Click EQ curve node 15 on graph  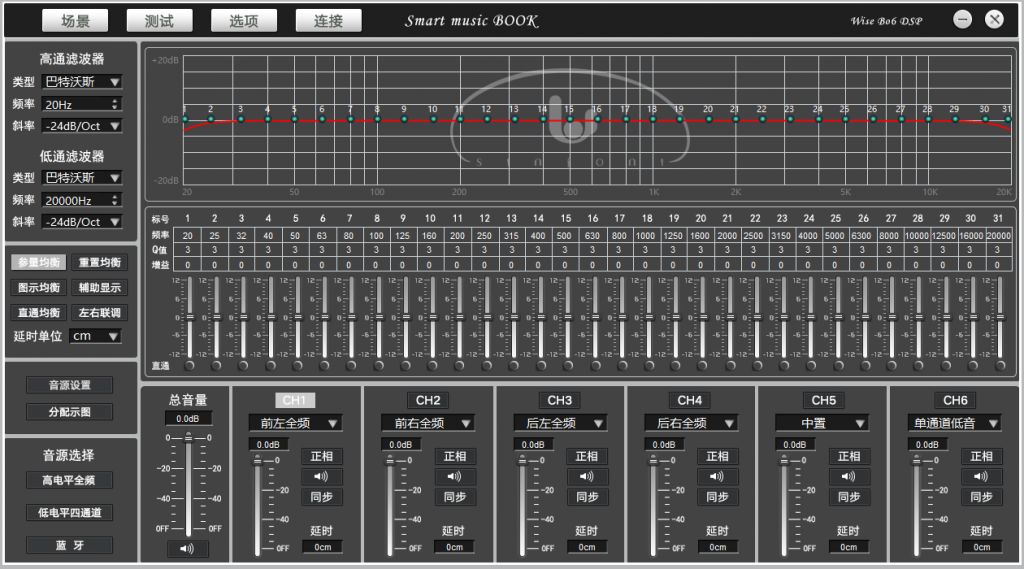coord(570,120)
